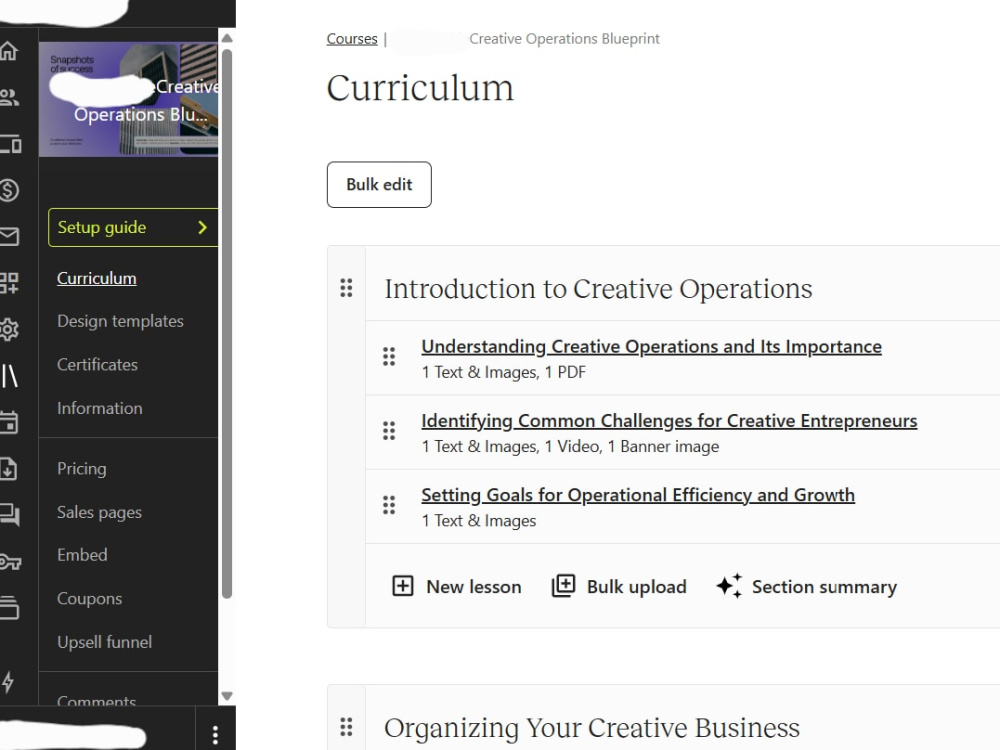Click the Bulk upload label
Screen dimensions: 1000x750
636,587
